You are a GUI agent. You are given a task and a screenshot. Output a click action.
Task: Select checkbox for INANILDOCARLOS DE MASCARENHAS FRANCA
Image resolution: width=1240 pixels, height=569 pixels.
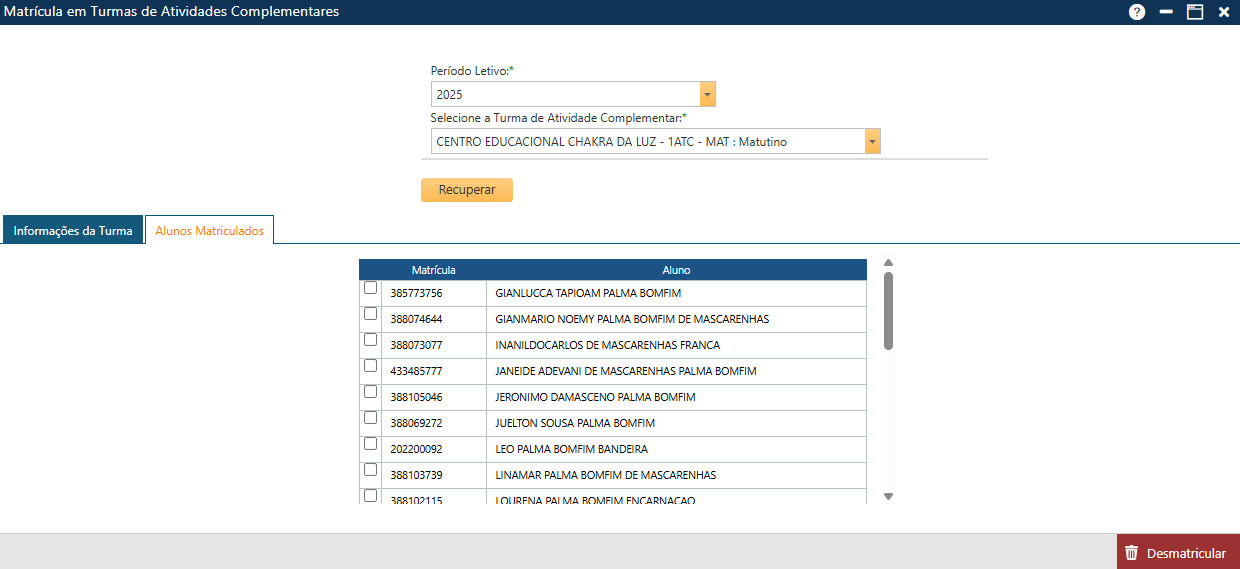(371, 340)
